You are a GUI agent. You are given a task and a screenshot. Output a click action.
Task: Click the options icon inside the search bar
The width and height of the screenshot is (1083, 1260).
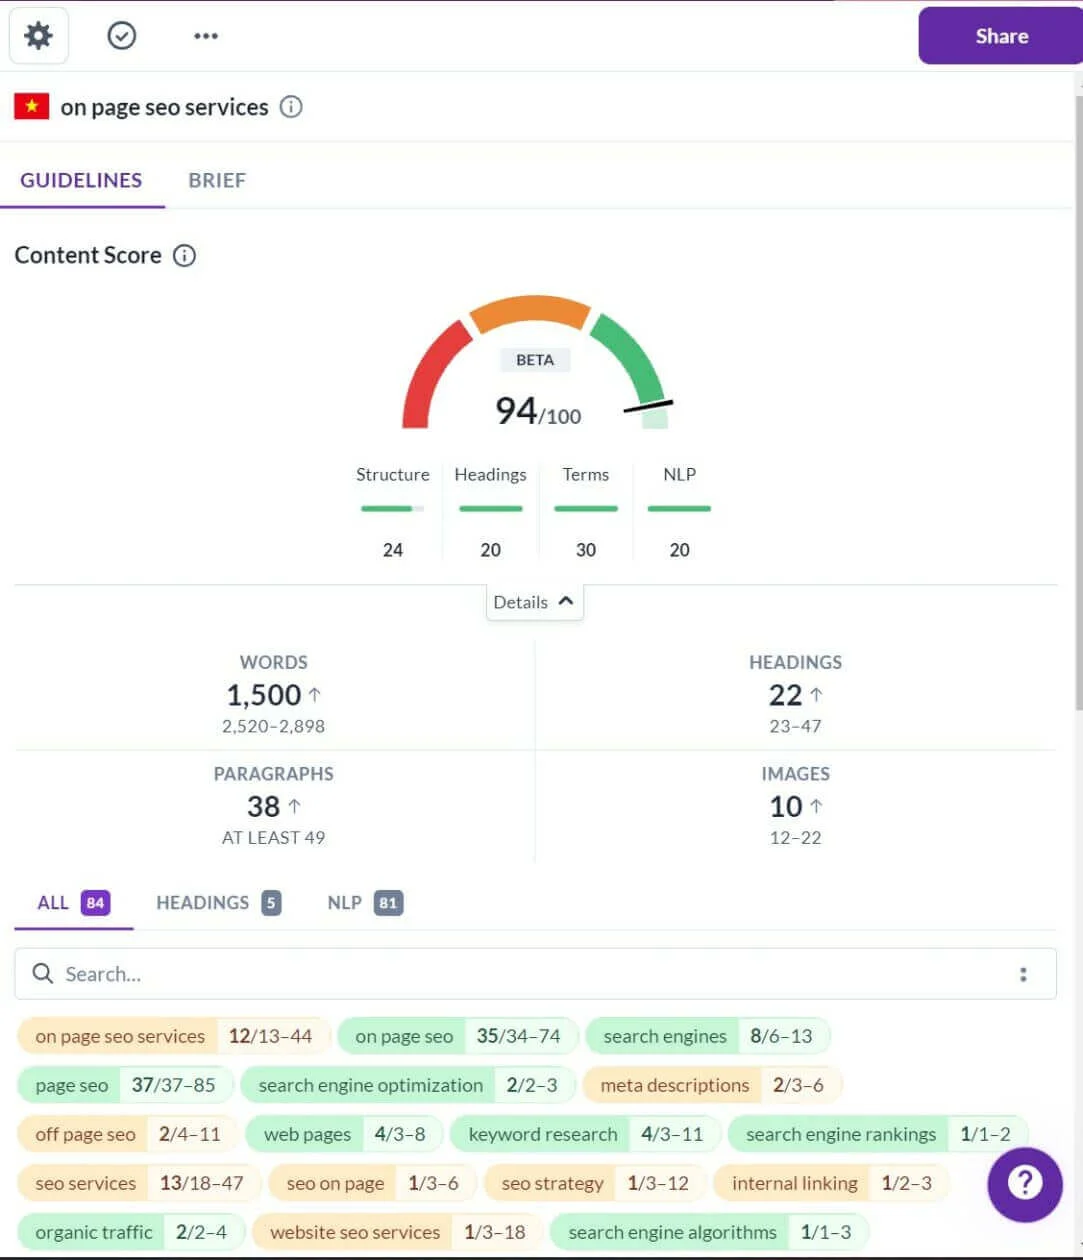(x=1023, y=973)
